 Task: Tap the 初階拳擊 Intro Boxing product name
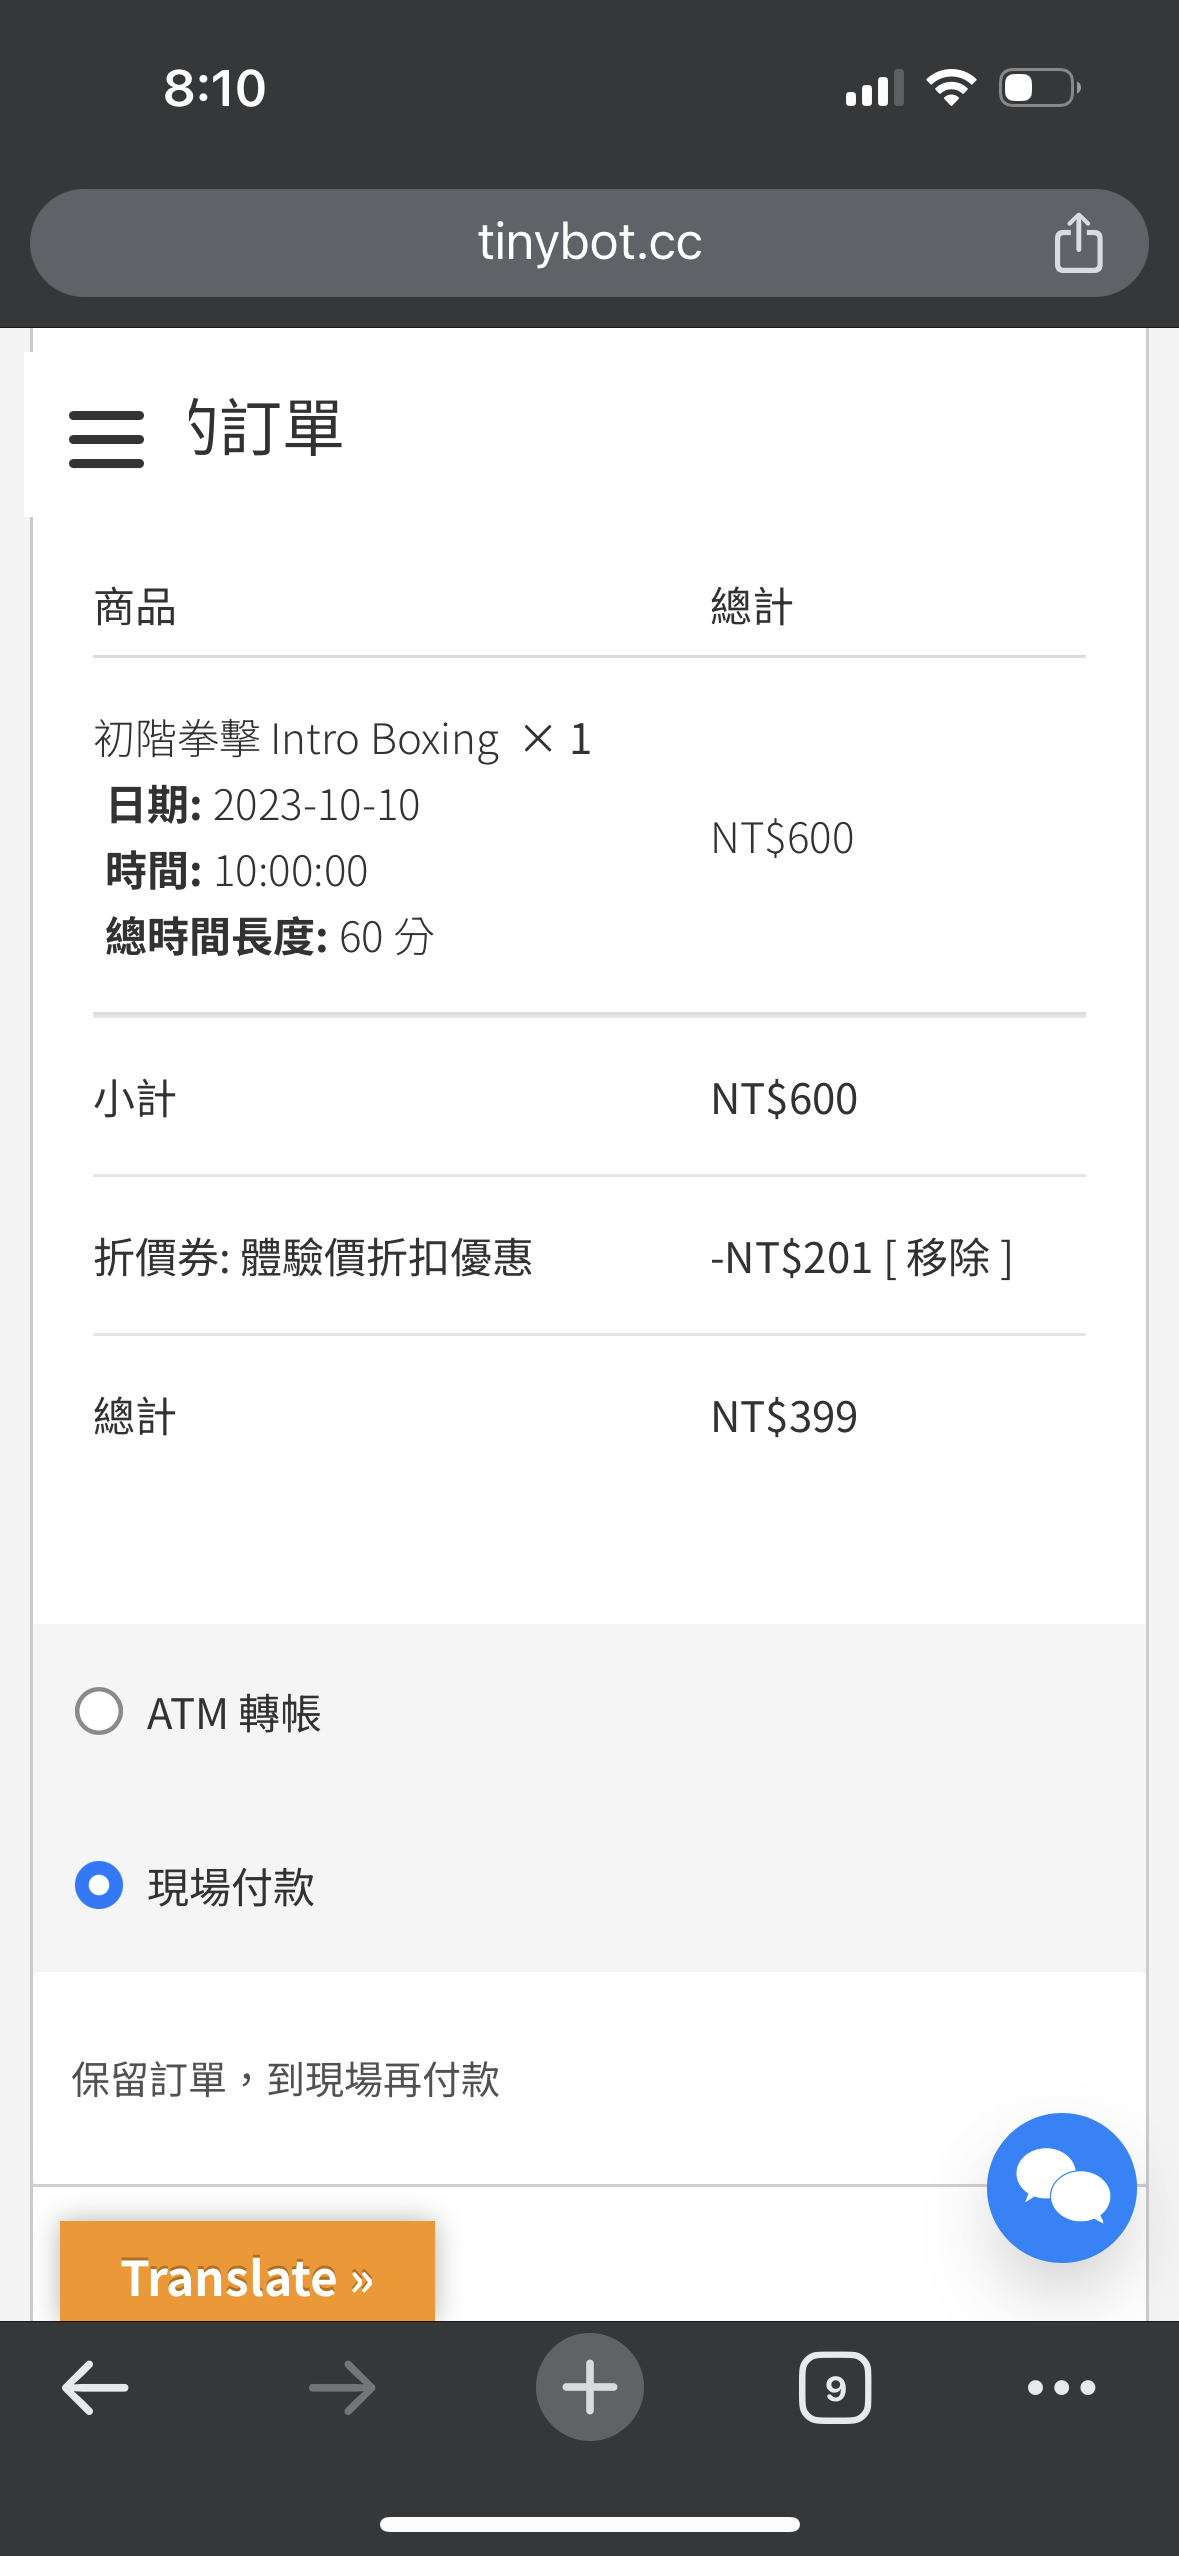point(297,740)
